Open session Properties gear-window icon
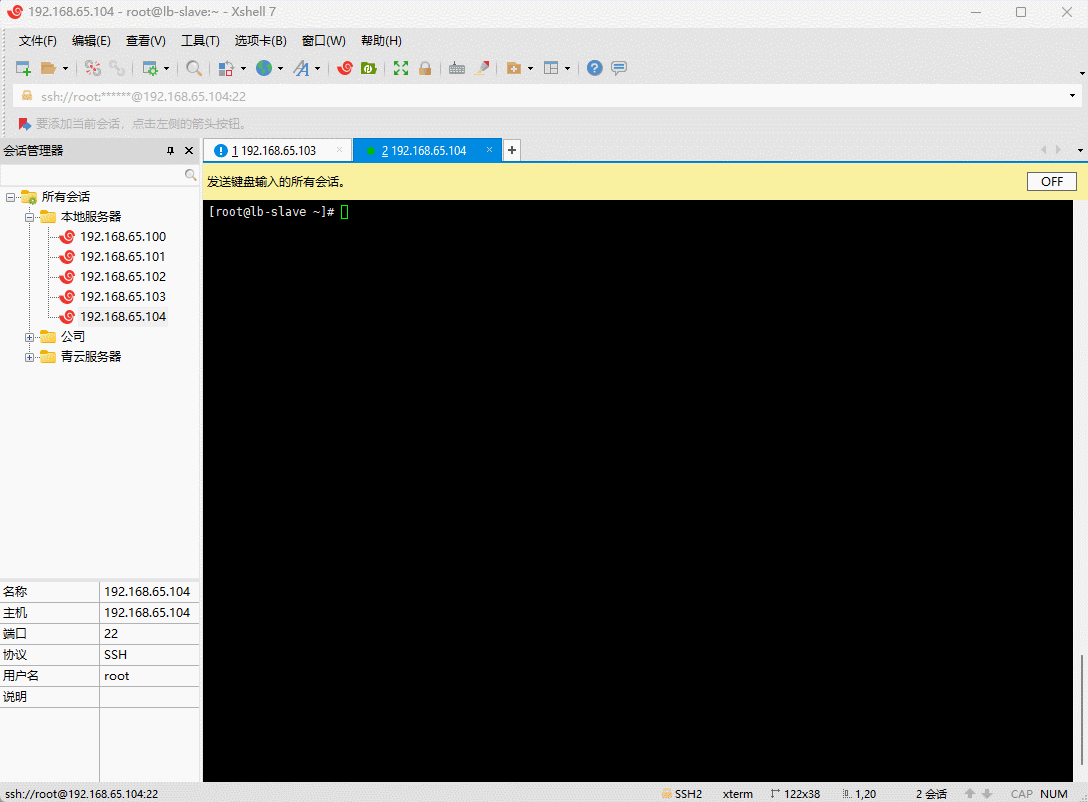 click(x=150, y=68)
